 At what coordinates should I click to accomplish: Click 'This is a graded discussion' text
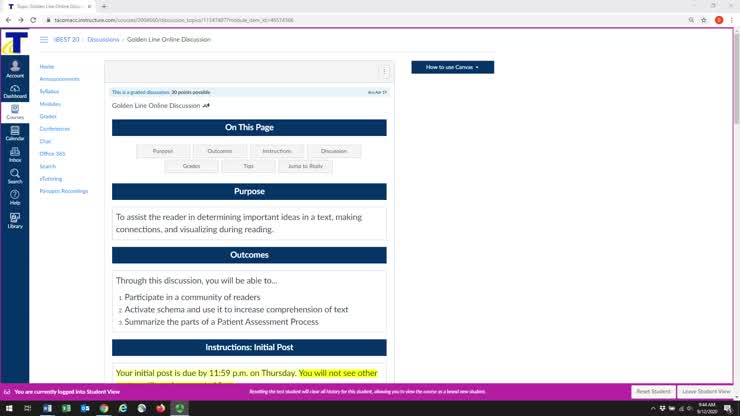[x=141, y=92]
